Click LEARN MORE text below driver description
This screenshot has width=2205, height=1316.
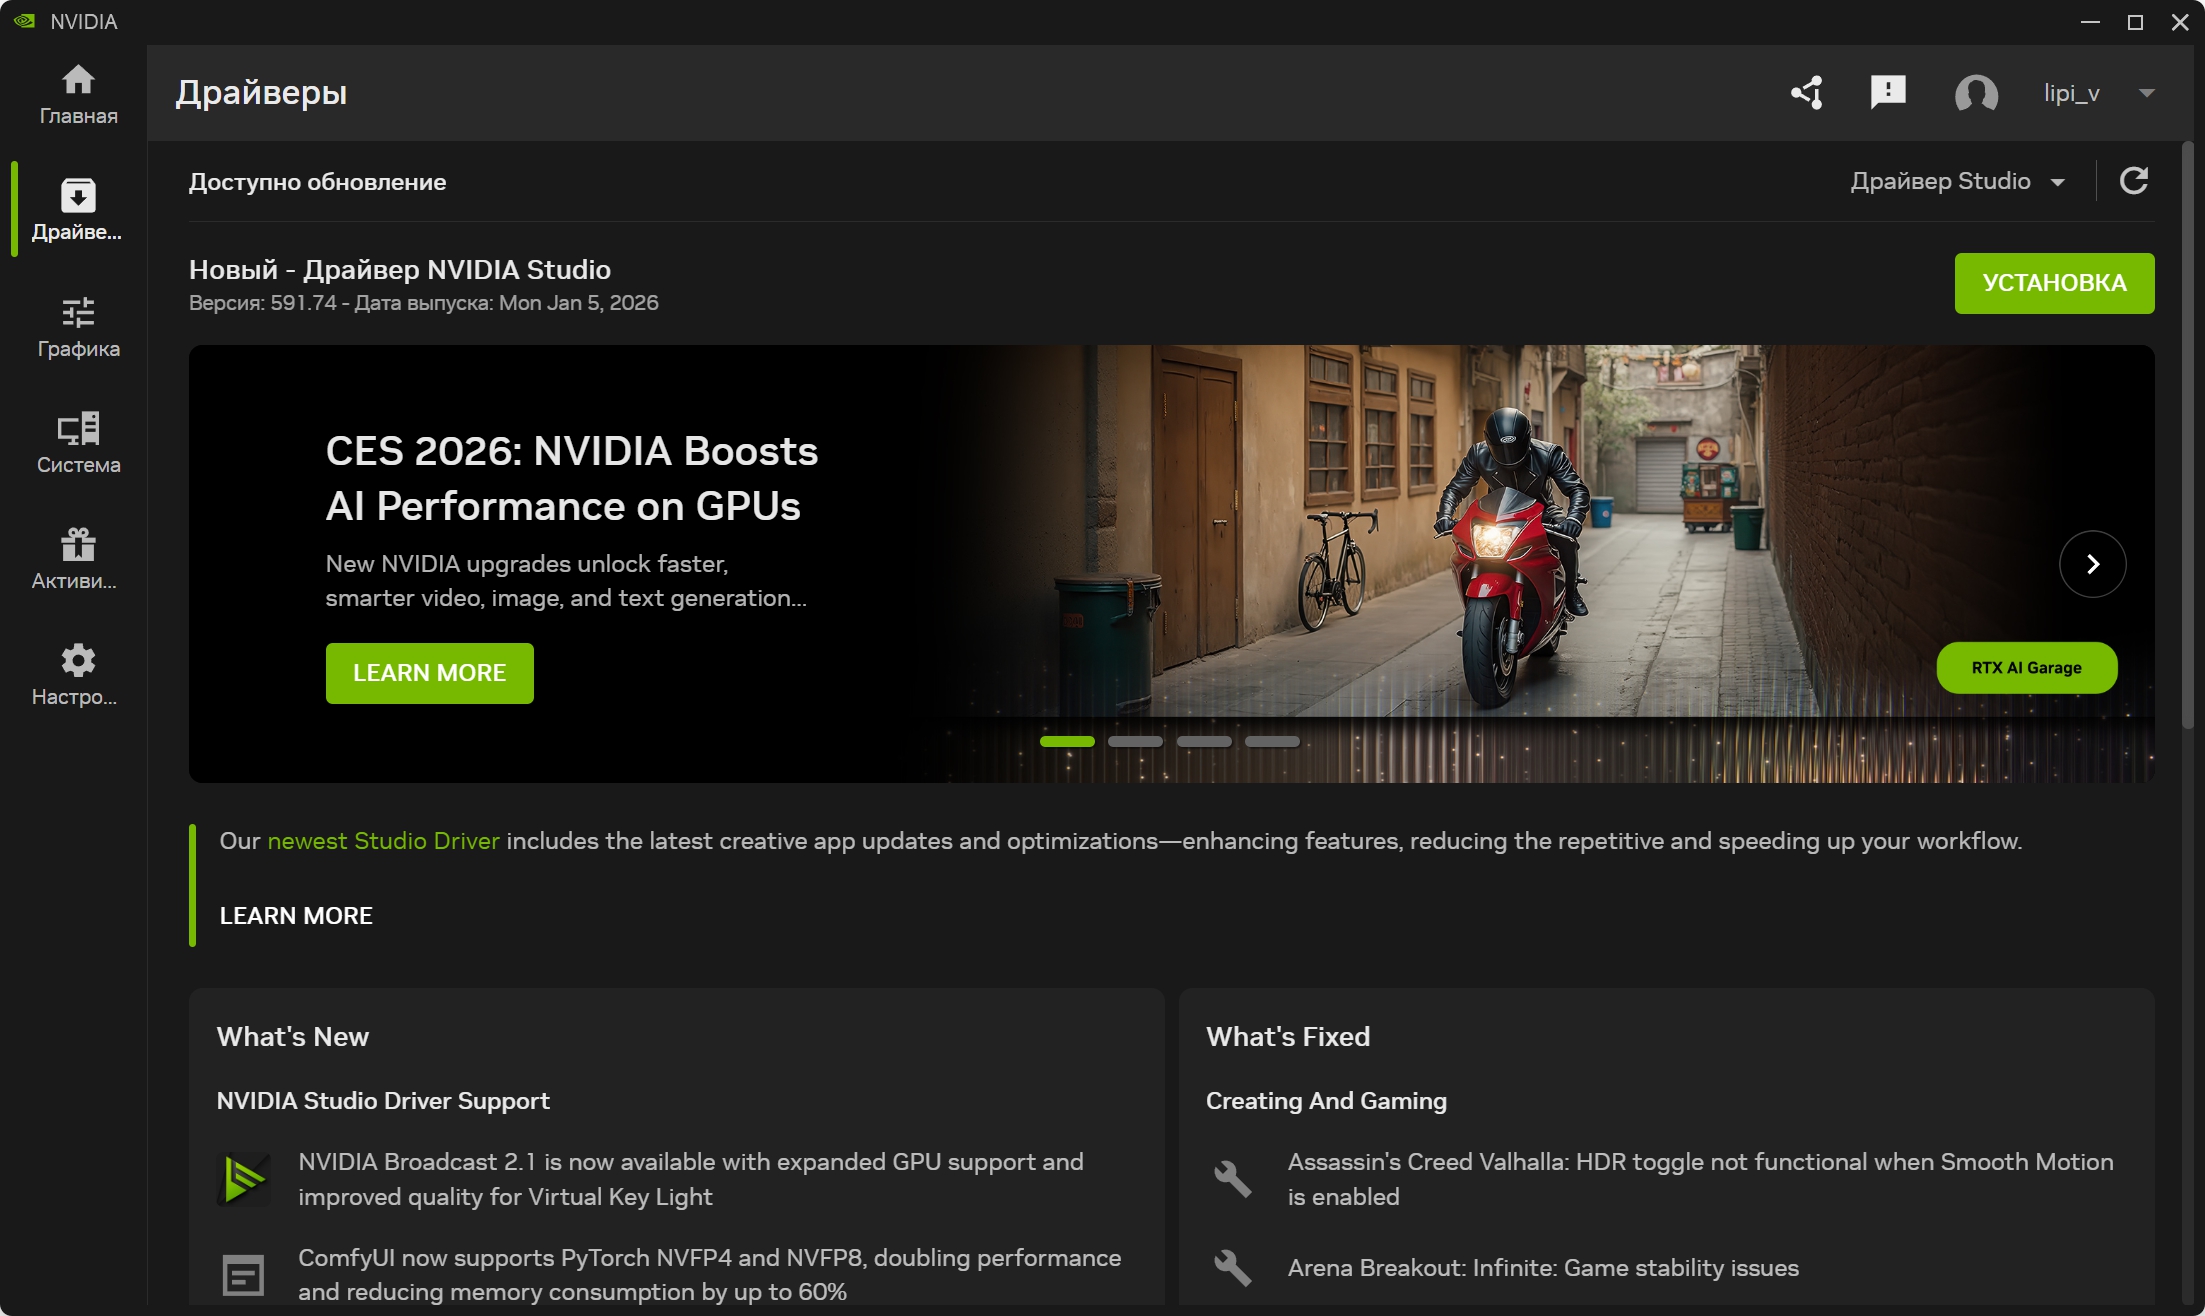(x=296, y=916)
